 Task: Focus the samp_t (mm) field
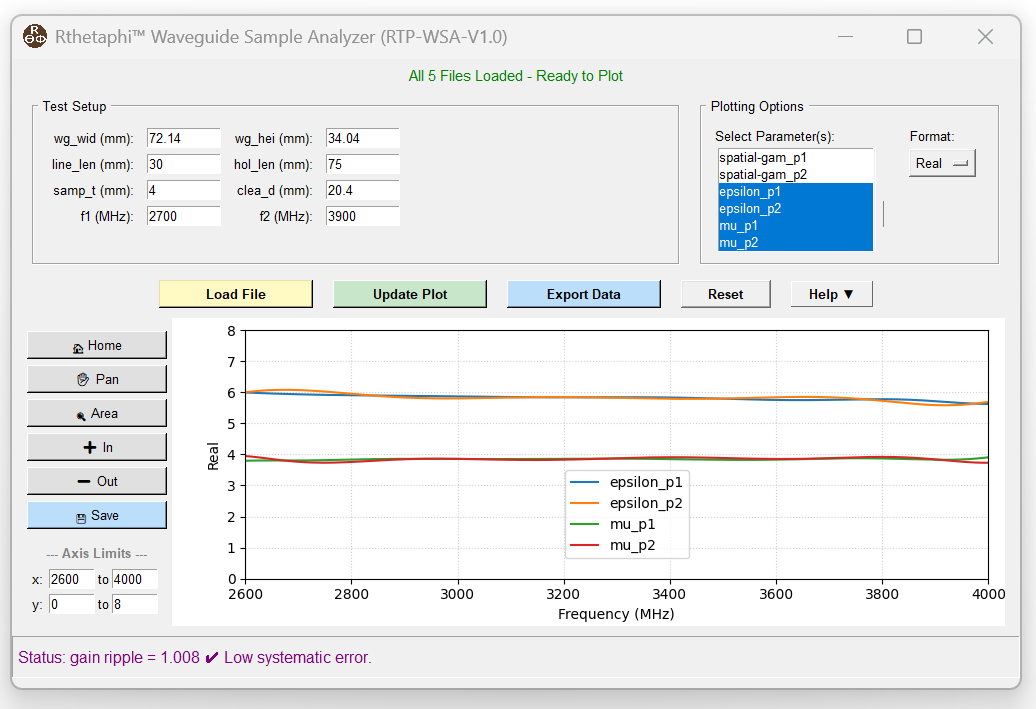pos(184,190)
